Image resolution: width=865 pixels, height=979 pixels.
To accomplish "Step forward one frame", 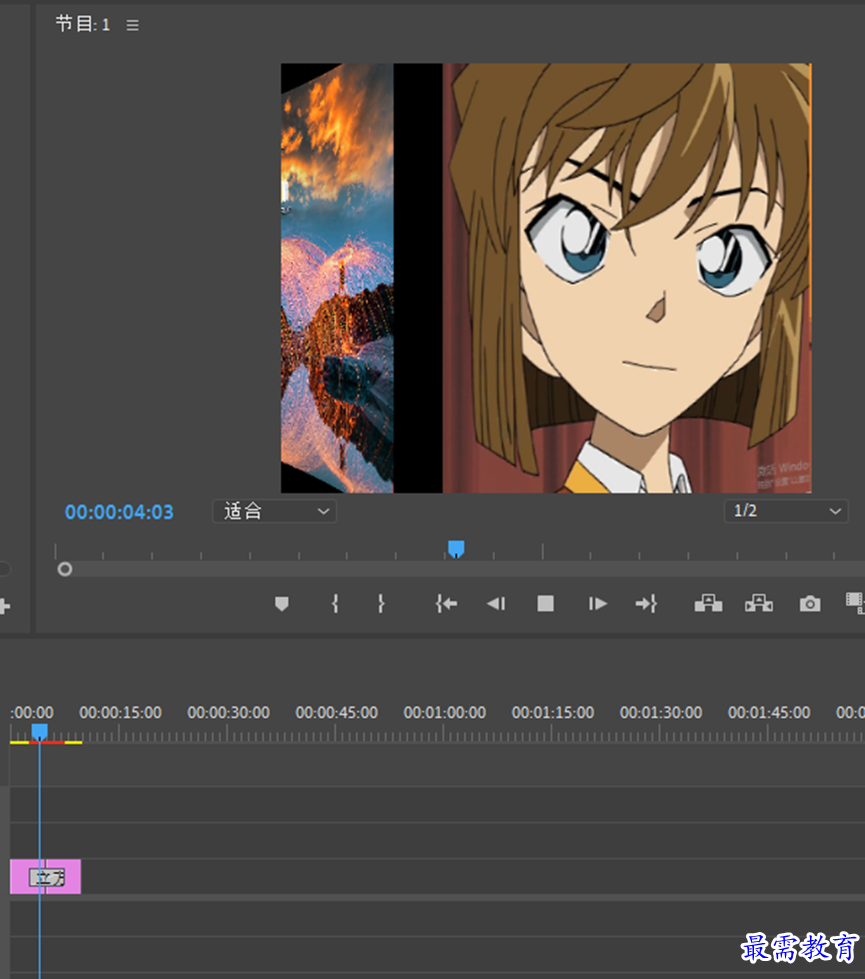I will click(597, 604).
